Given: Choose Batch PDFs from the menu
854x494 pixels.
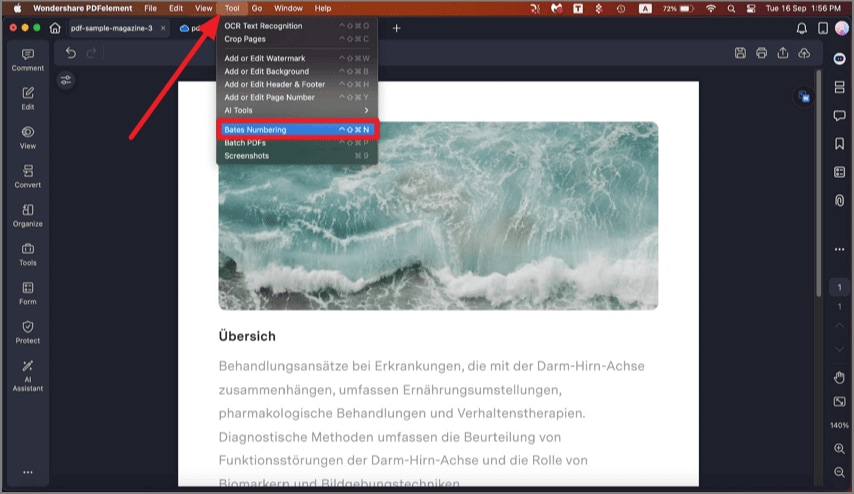Looking at the screenshot, I should tap(297, 143).
